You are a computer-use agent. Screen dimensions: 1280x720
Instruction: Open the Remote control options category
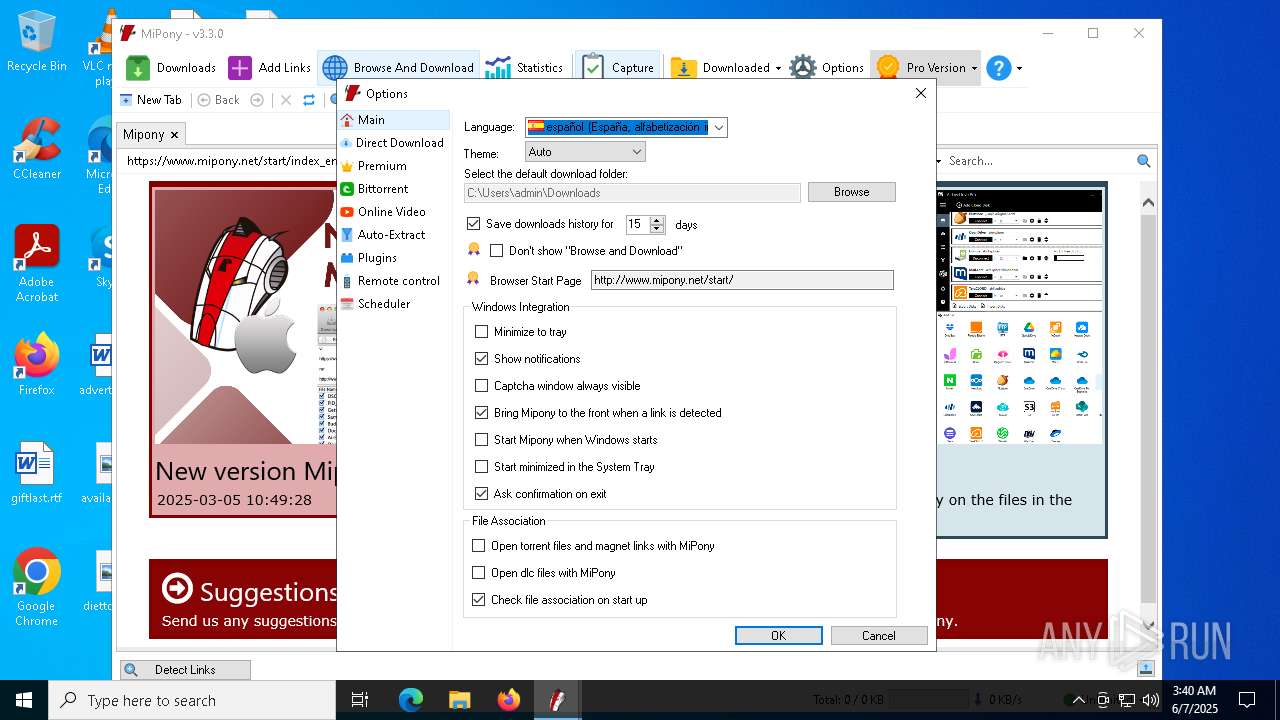tap(394, 281)
